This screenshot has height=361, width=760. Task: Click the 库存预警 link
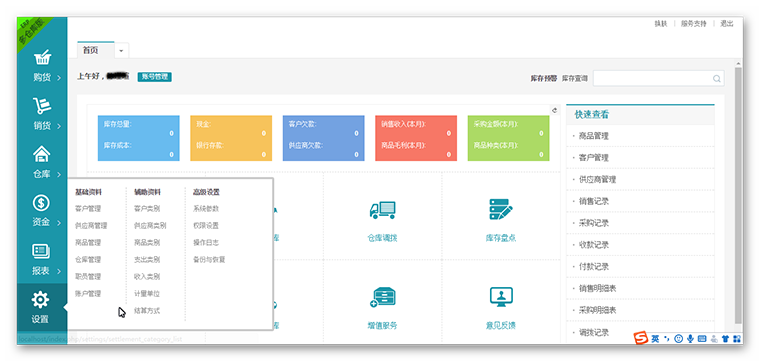[544, 78]
